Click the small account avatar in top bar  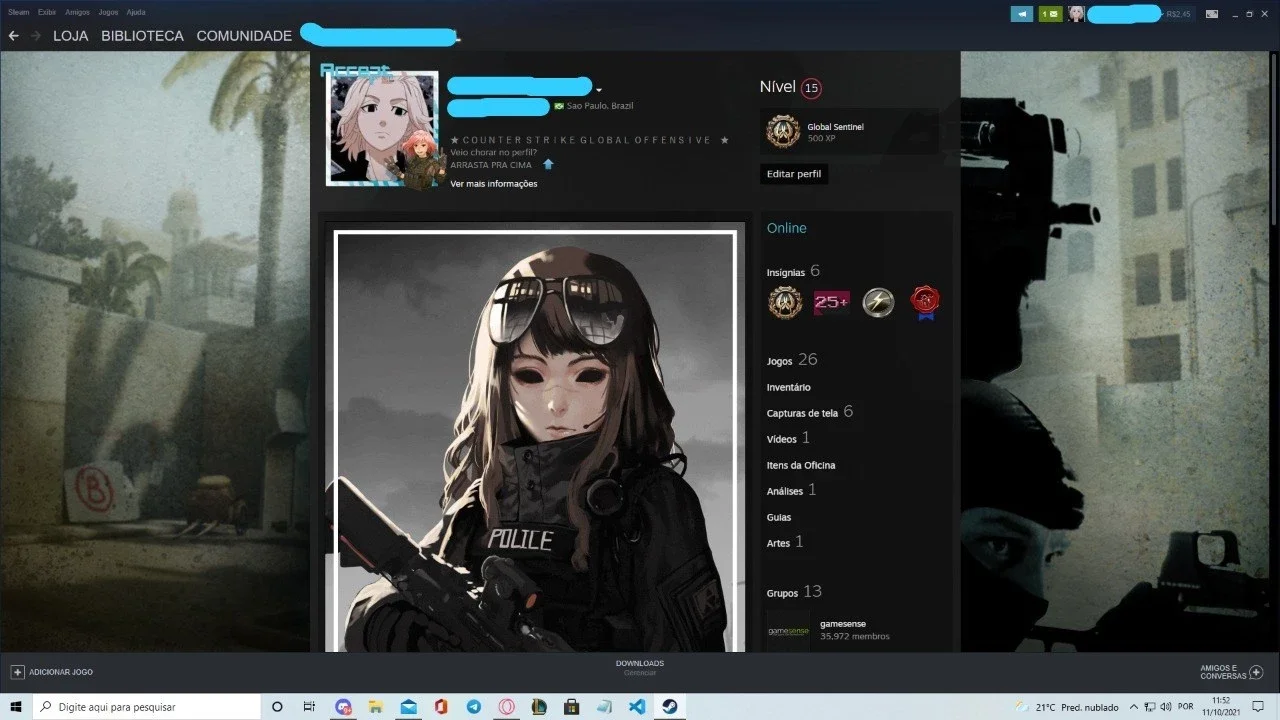[x=1076, y=14]
